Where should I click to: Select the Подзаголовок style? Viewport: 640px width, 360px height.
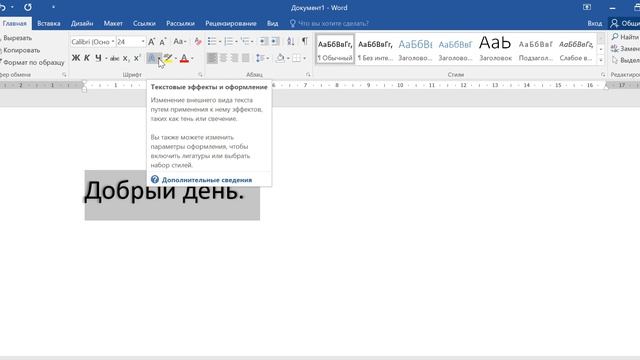tap(536, 49)
